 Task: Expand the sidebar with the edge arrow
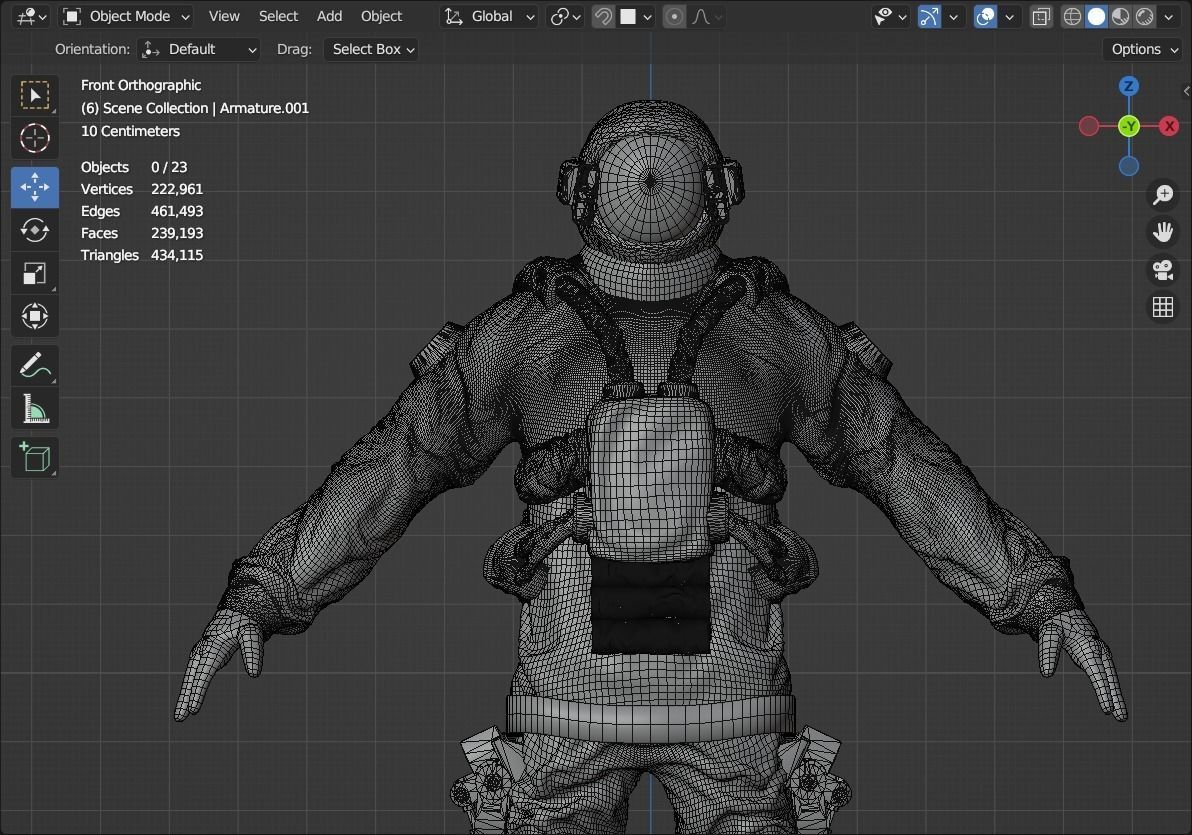tap(1186, 91)
